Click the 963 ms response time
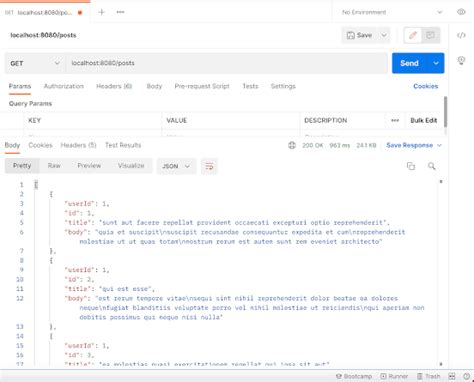 tap(339, 145)
